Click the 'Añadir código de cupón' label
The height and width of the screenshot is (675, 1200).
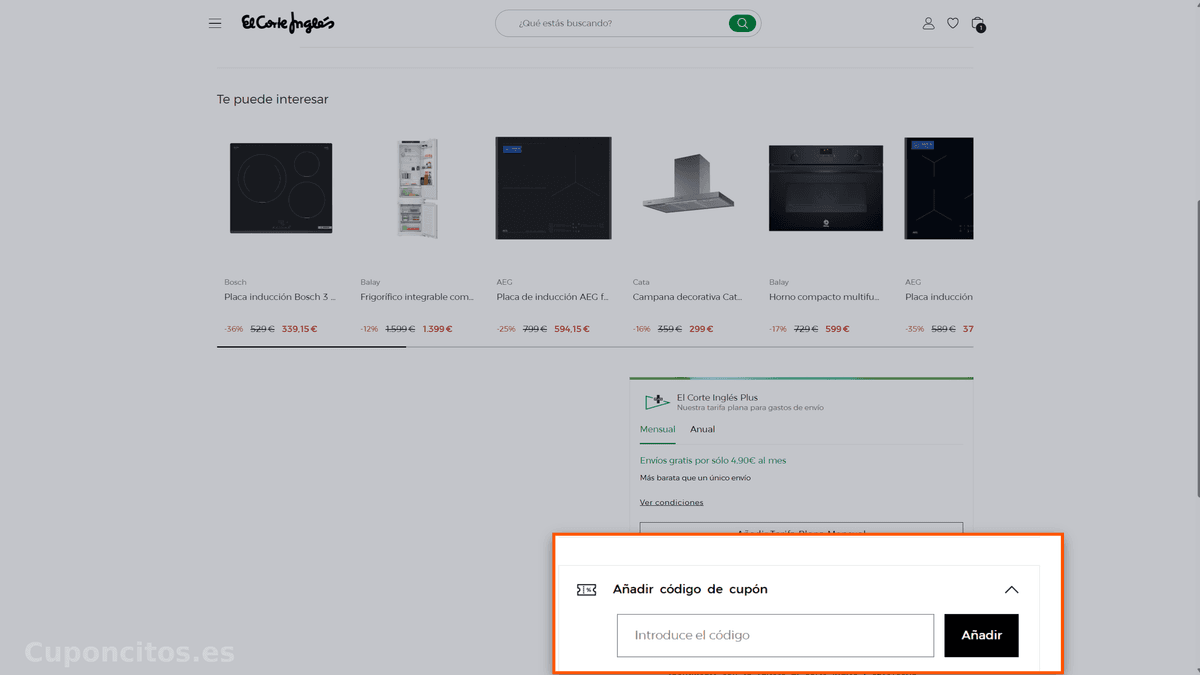[690, 590]
